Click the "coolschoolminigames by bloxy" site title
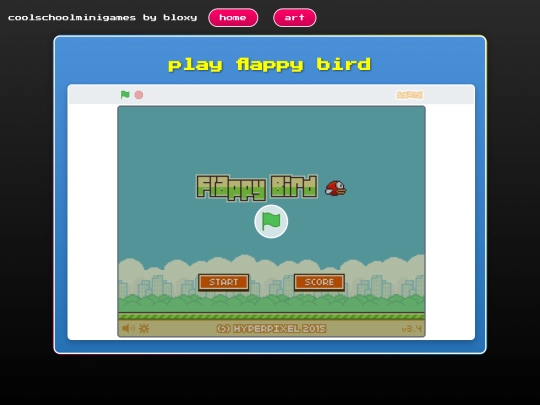This screenshot has height=405, width=540. (x=103, y=18)
